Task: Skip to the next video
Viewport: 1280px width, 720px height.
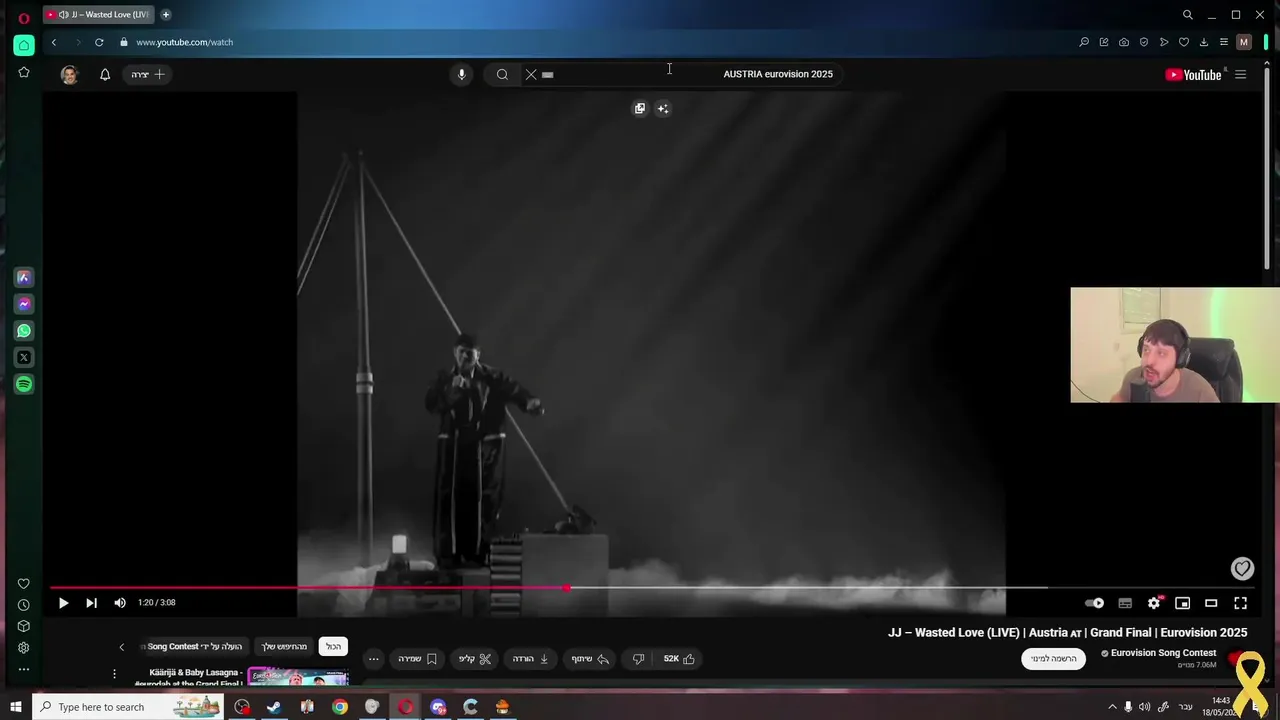Action: (x=91, y=603)
